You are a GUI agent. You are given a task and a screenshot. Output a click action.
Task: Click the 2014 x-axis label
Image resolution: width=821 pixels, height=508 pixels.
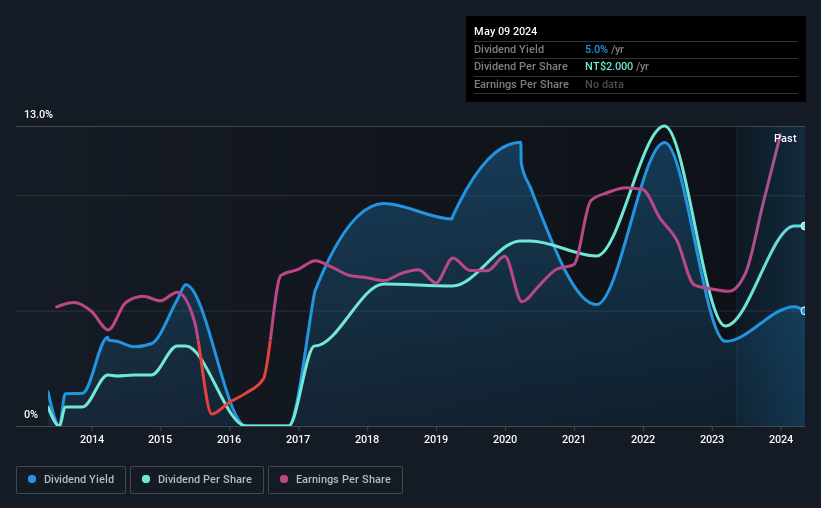click(x=92, y=439)
